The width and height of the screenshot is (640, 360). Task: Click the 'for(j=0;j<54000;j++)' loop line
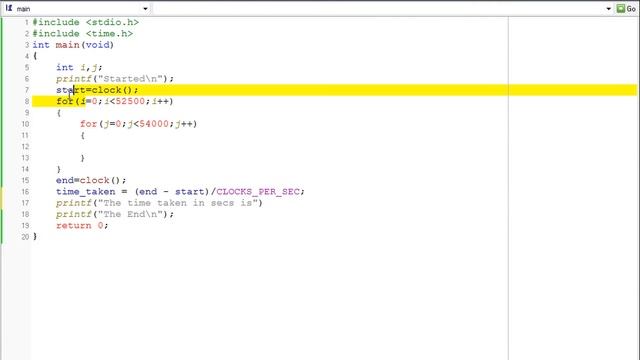coord(138,124)
